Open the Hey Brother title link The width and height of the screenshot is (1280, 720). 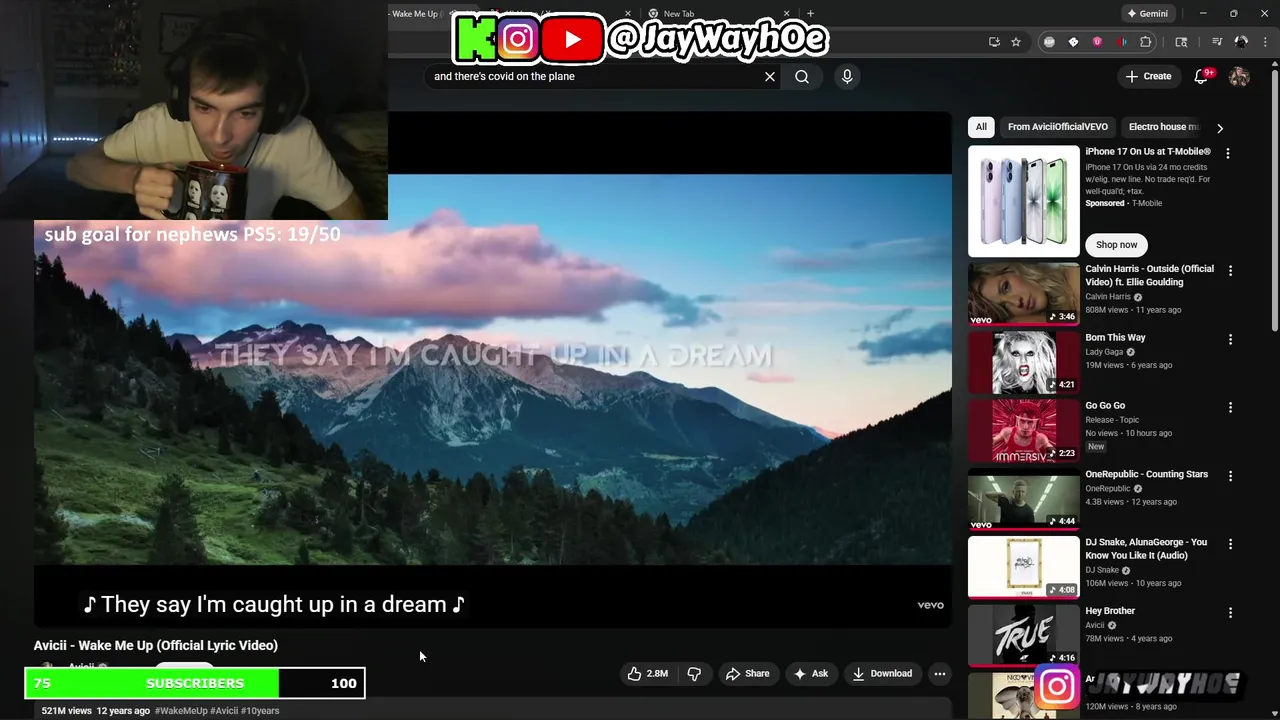(x=1110, y=611)
